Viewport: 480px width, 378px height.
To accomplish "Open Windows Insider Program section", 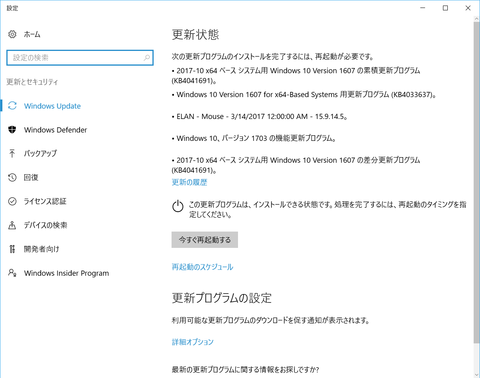I will click(x=66, y=273).
